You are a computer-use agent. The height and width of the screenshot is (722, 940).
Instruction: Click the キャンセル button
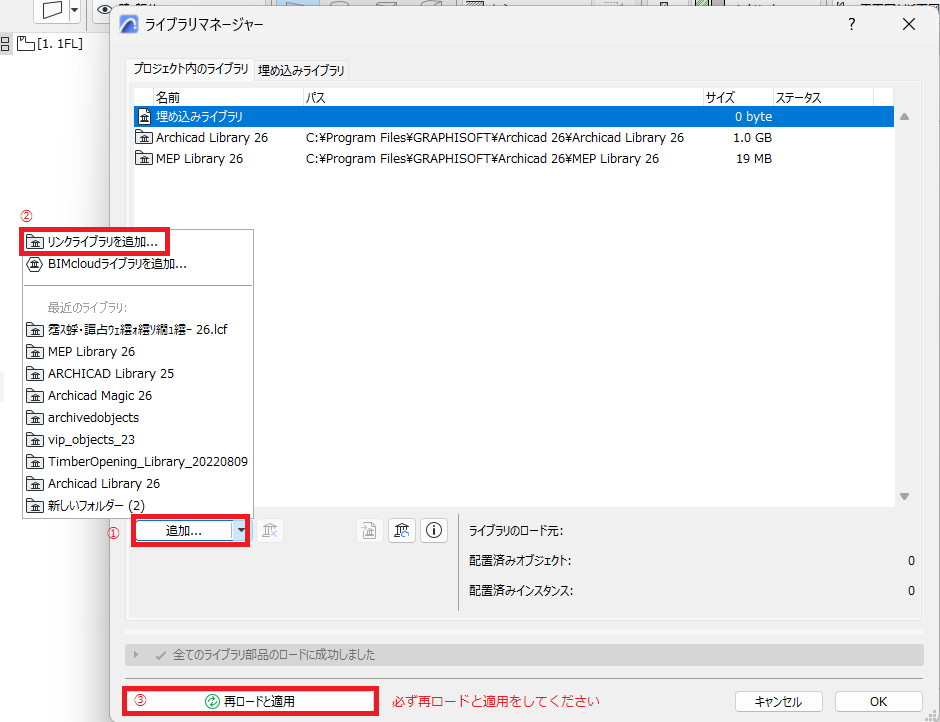coord(778,702)
